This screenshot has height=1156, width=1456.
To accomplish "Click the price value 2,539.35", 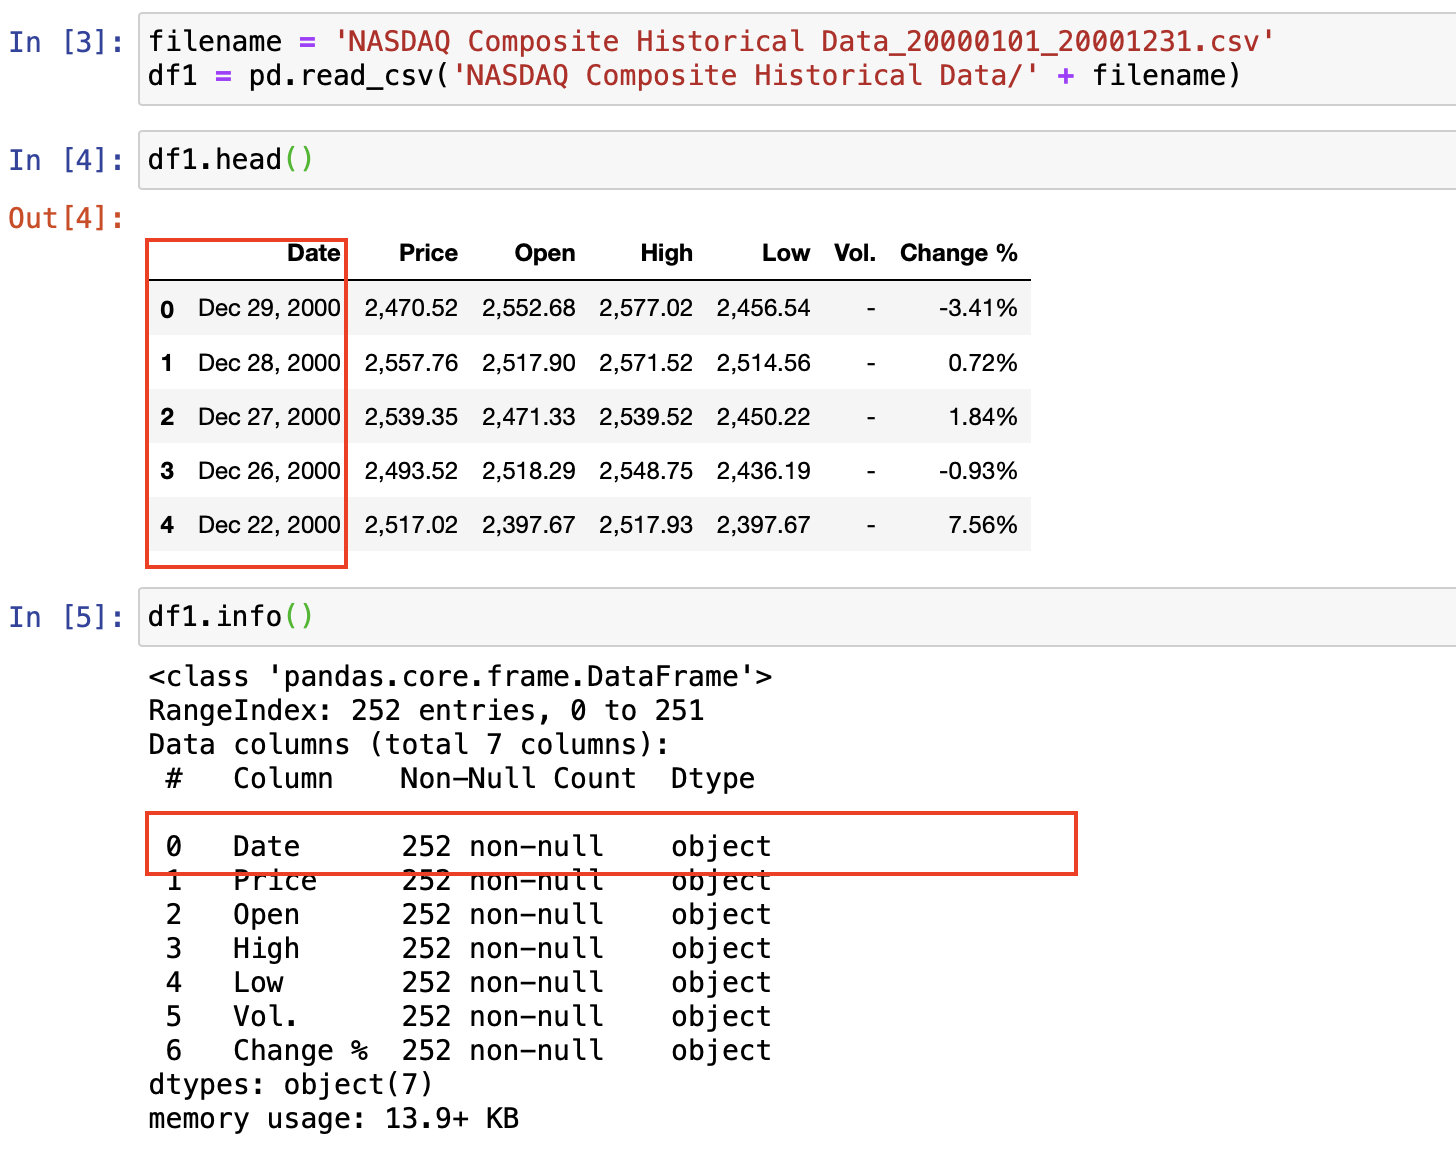I will (x=411, y=416).
